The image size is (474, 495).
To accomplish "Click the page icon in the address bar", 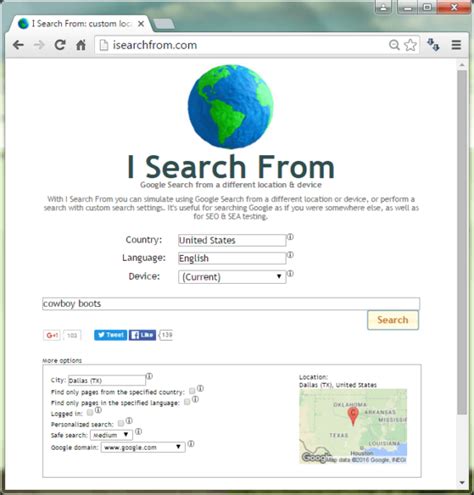I will [x=104, y=45].
